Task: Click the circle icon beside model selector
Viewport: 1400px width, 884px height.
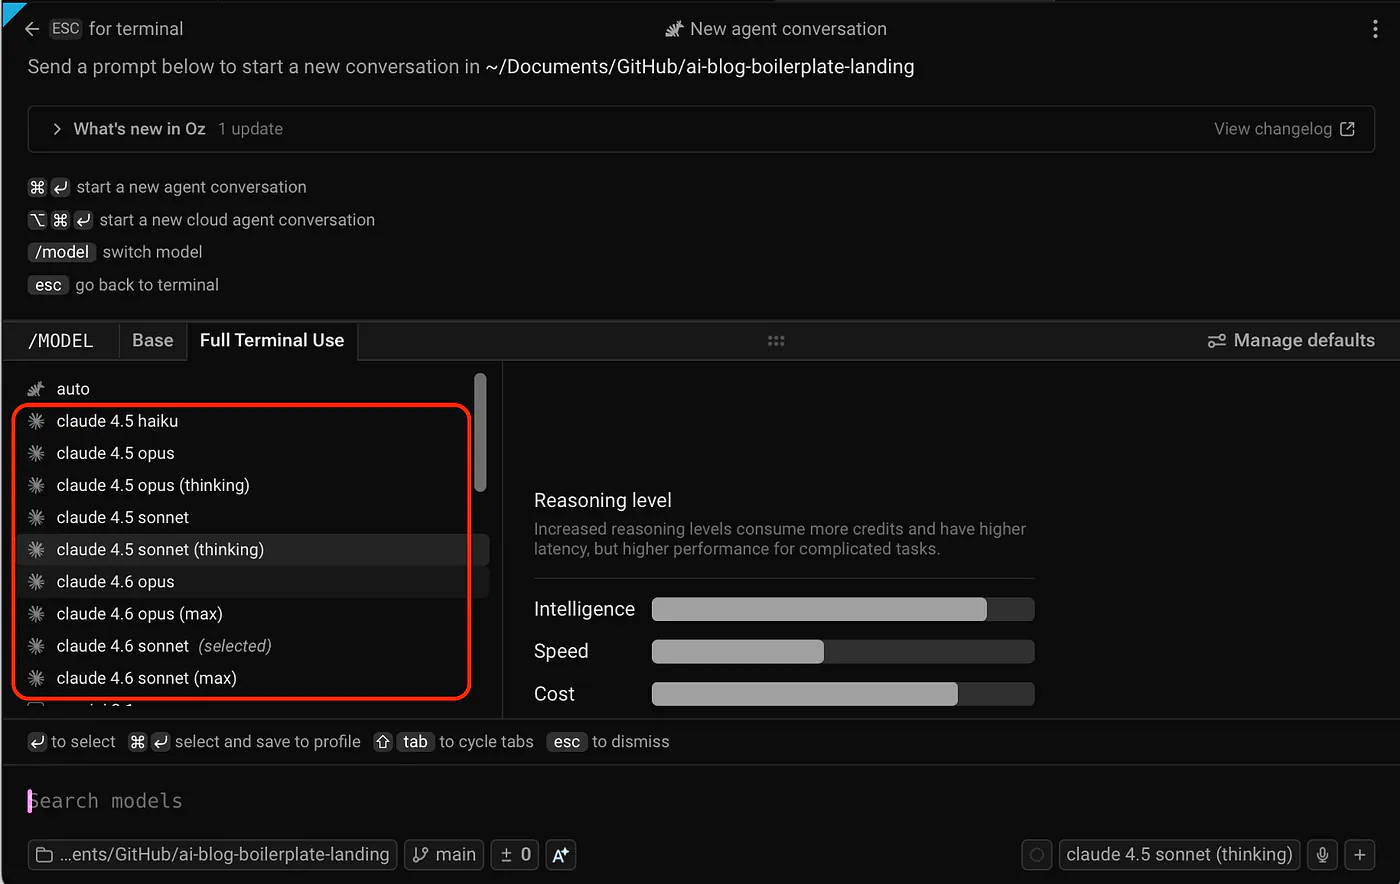Action: point(1037,855)
